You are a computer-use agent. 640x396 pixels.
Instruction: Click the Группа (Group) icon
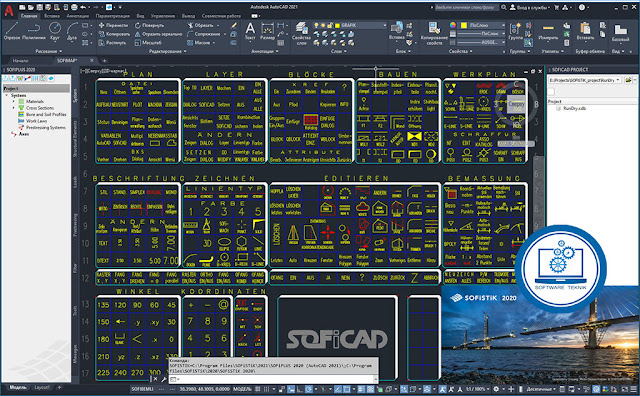tap(516, 31)
